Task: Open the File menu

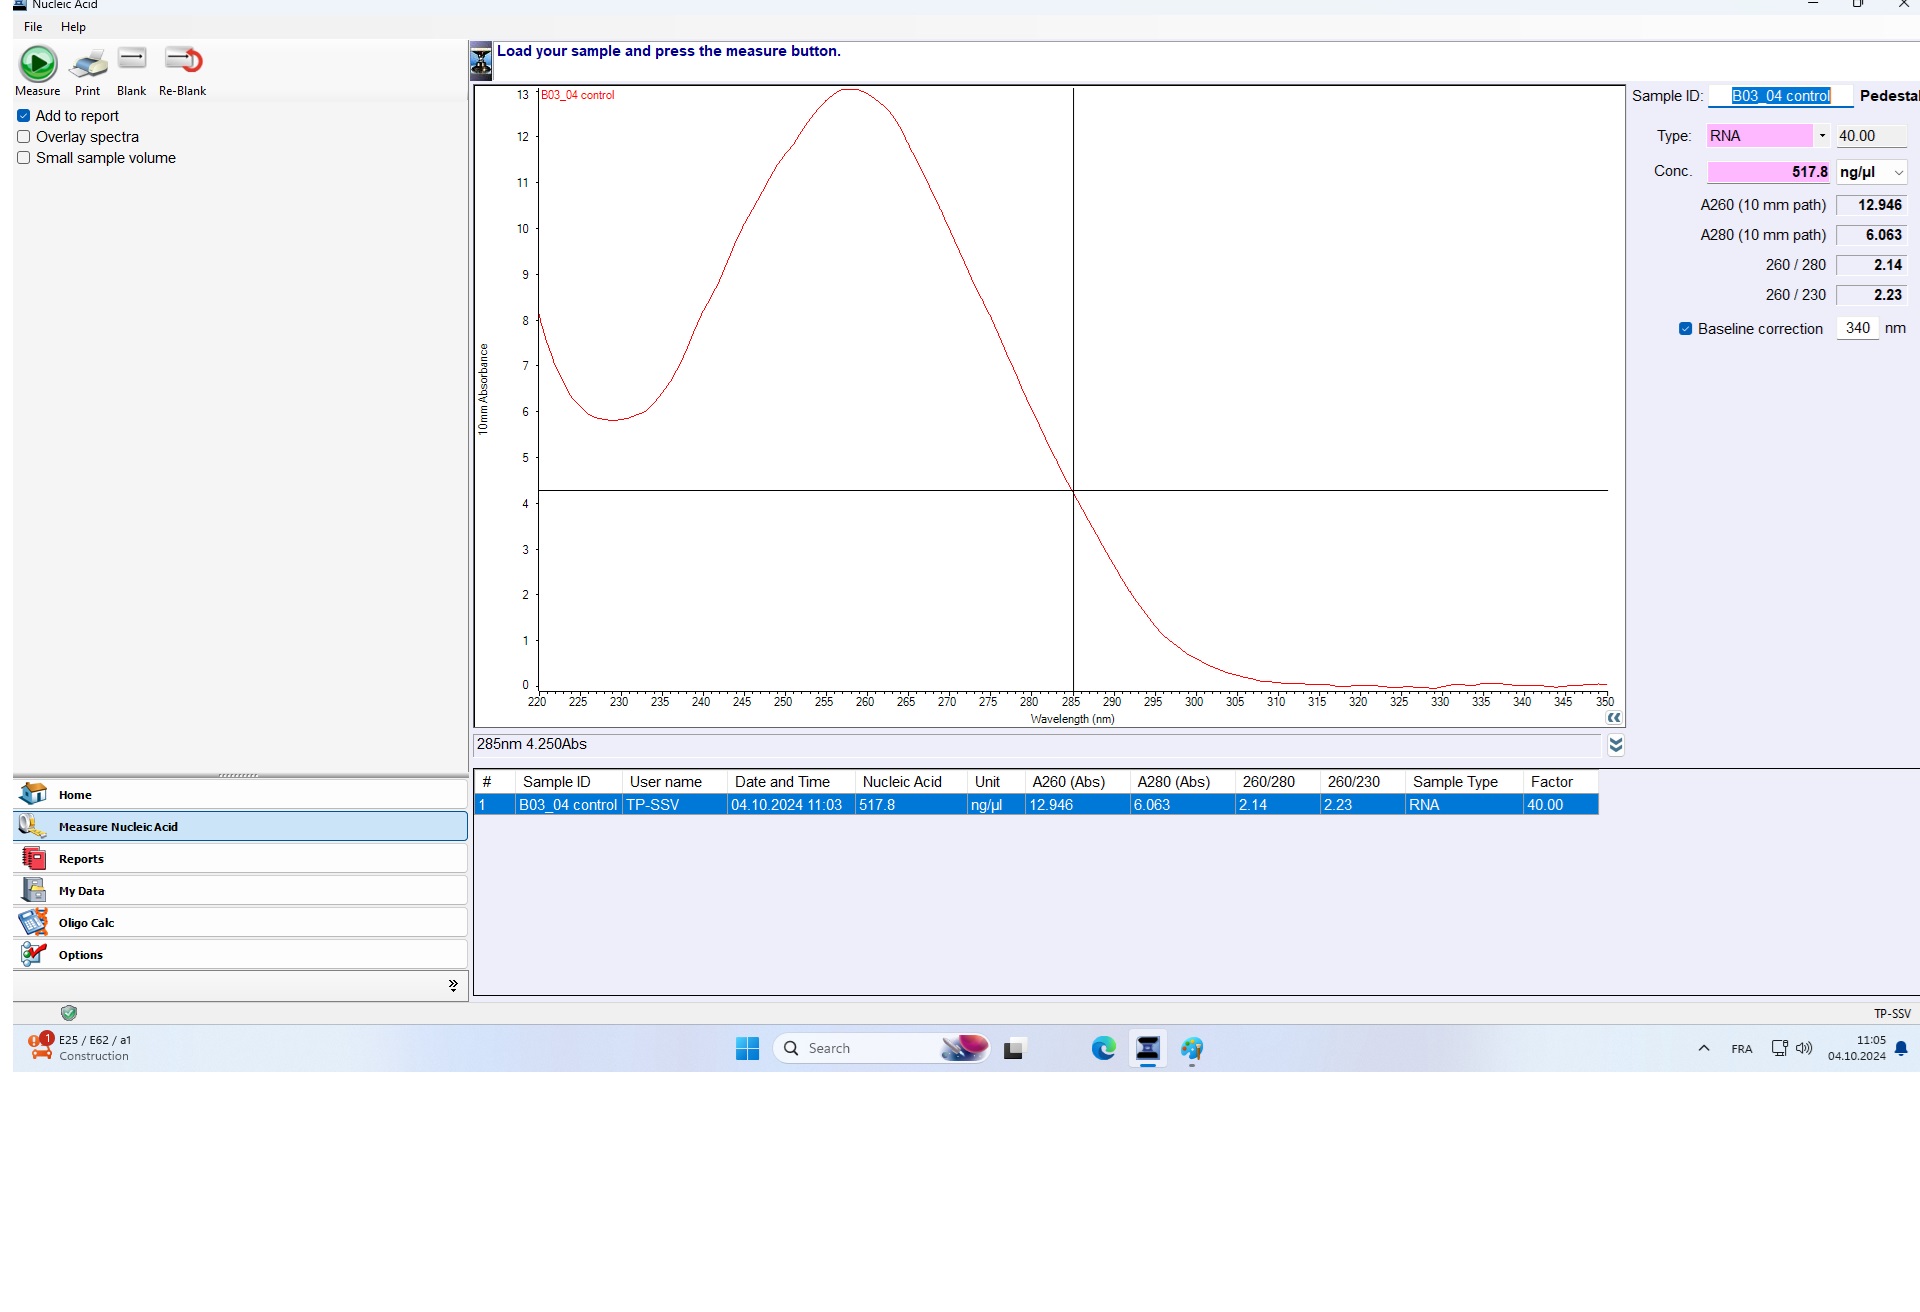Action: pos(33,27)
